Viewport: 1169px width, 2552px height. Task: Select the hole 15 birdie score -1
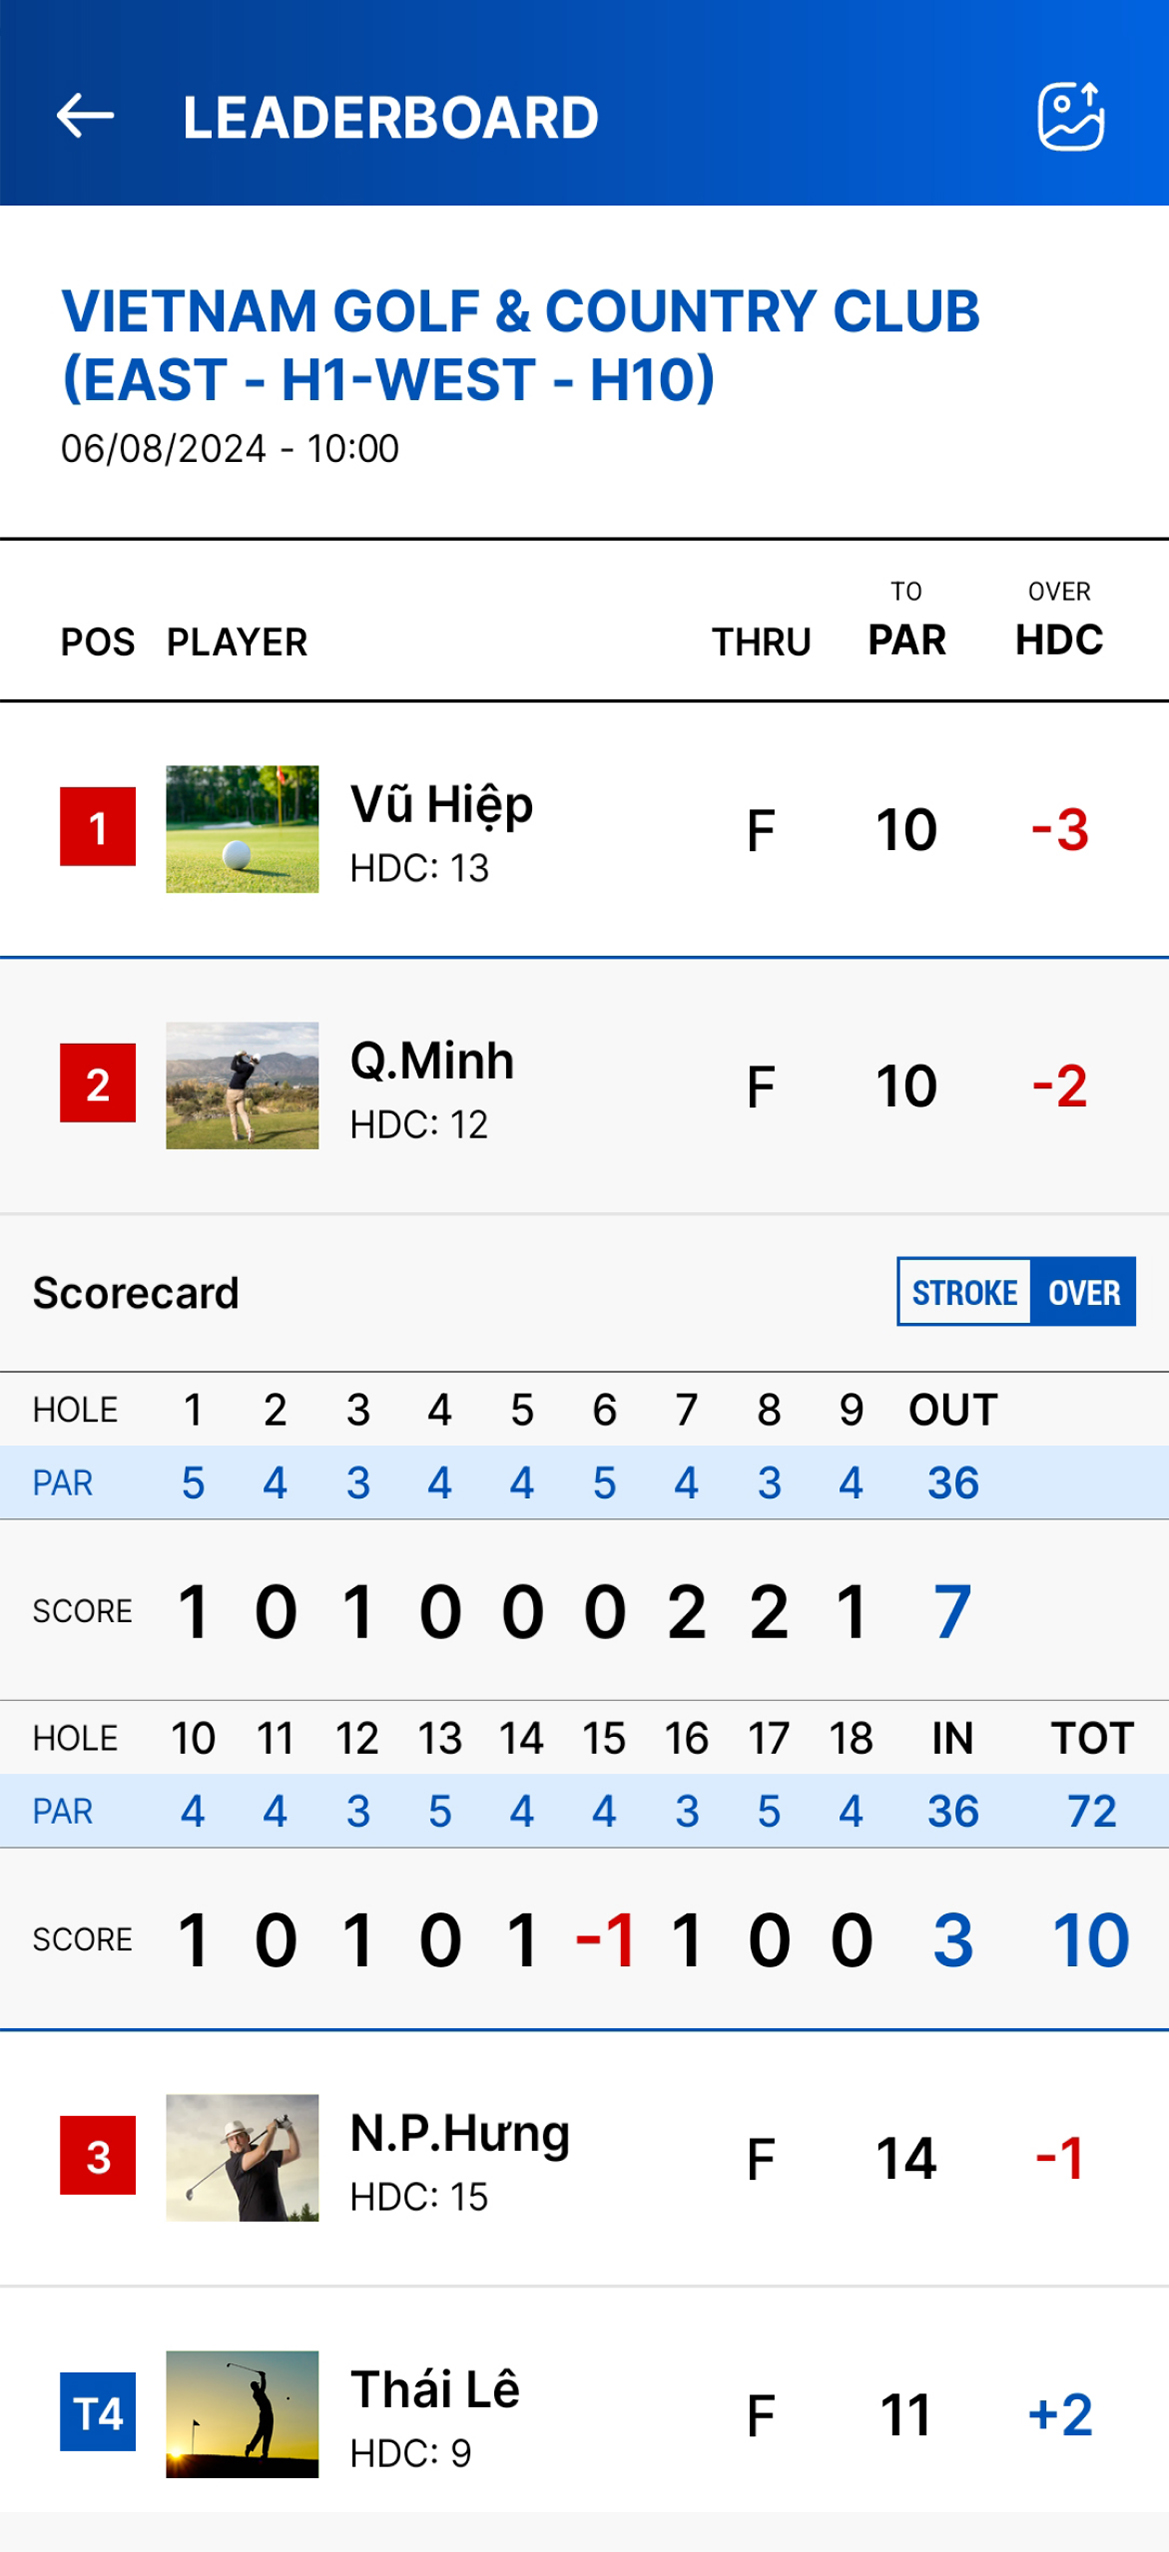coord(605,1940)
